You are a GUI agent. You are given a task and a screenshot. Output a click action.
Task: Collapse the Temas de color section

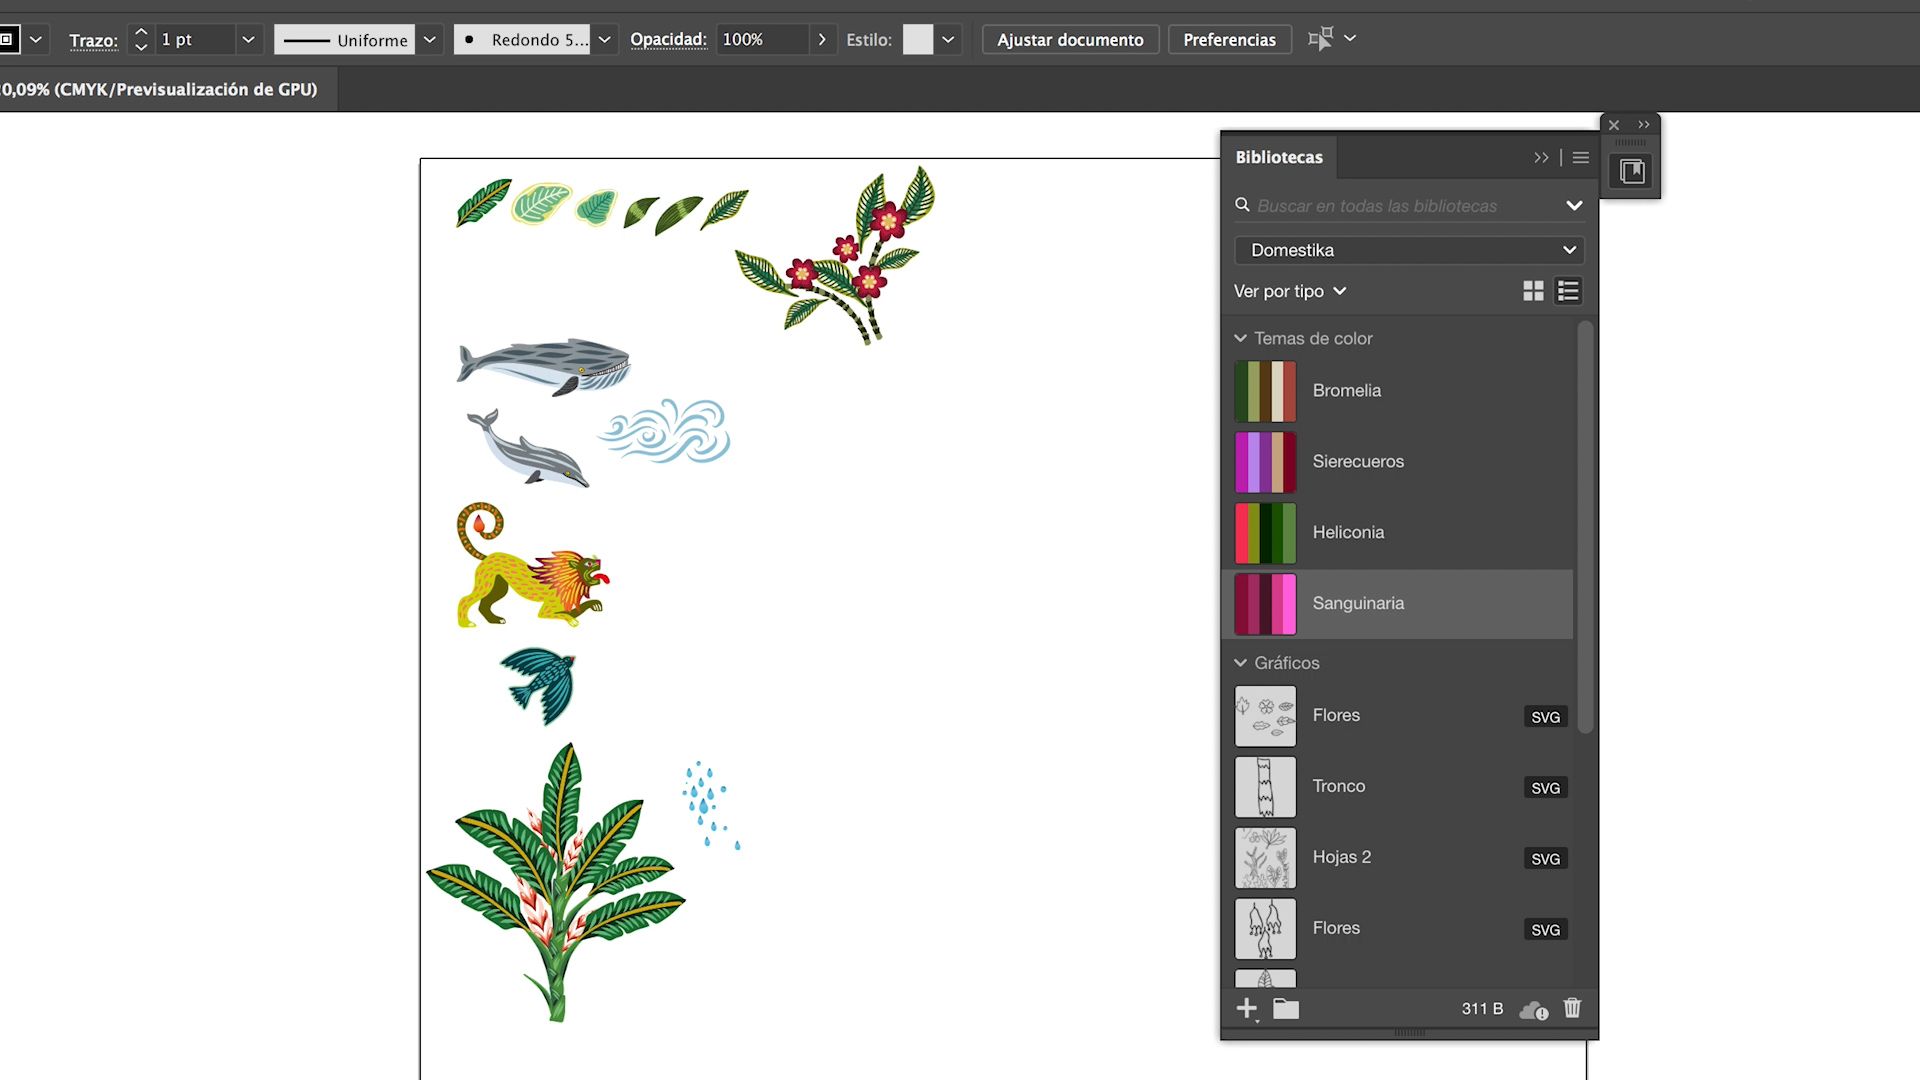pyautogui.click(x=1240, y=338)
